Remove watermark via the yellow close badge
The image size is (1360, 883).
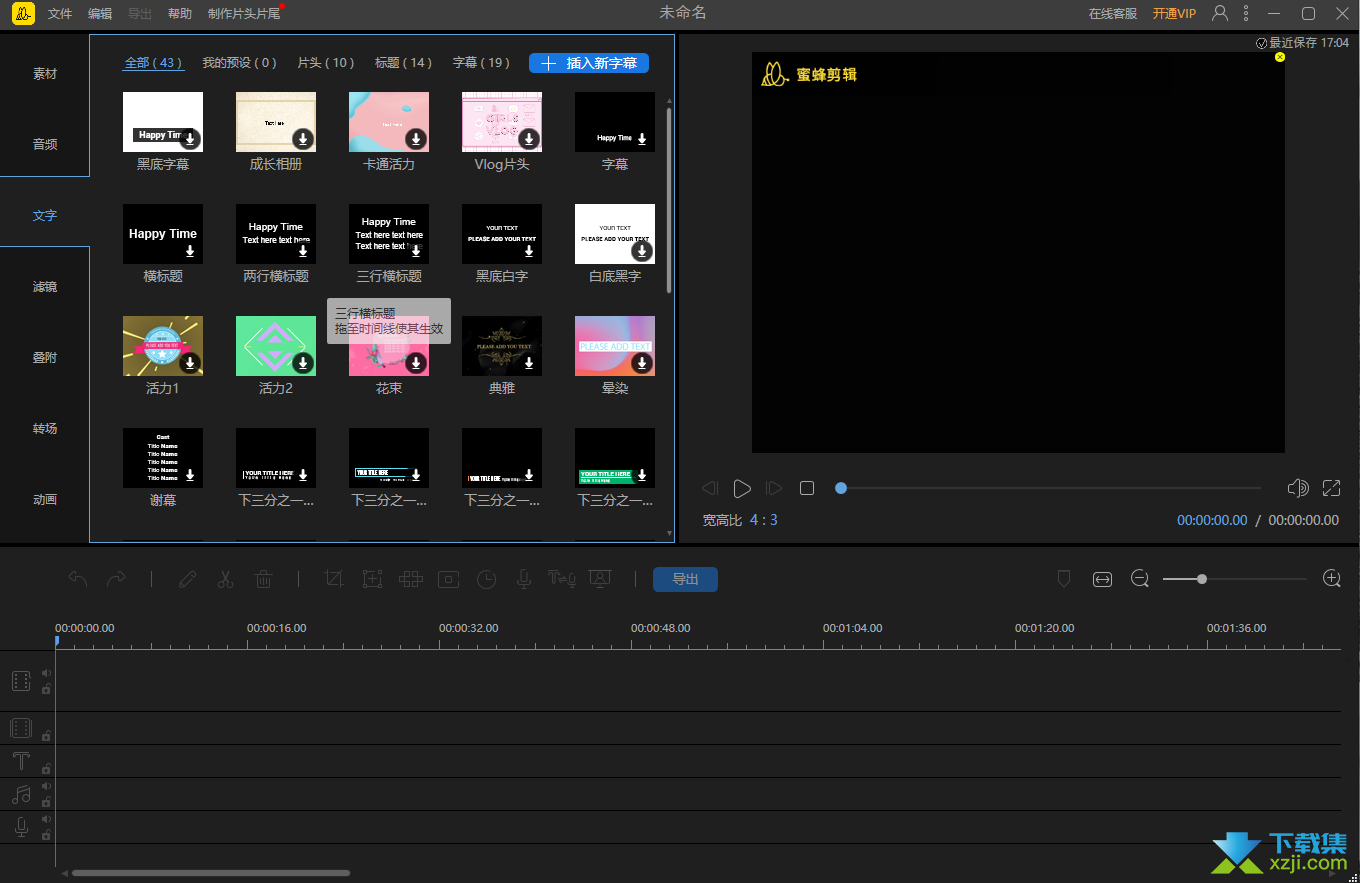pos(1280,57)
